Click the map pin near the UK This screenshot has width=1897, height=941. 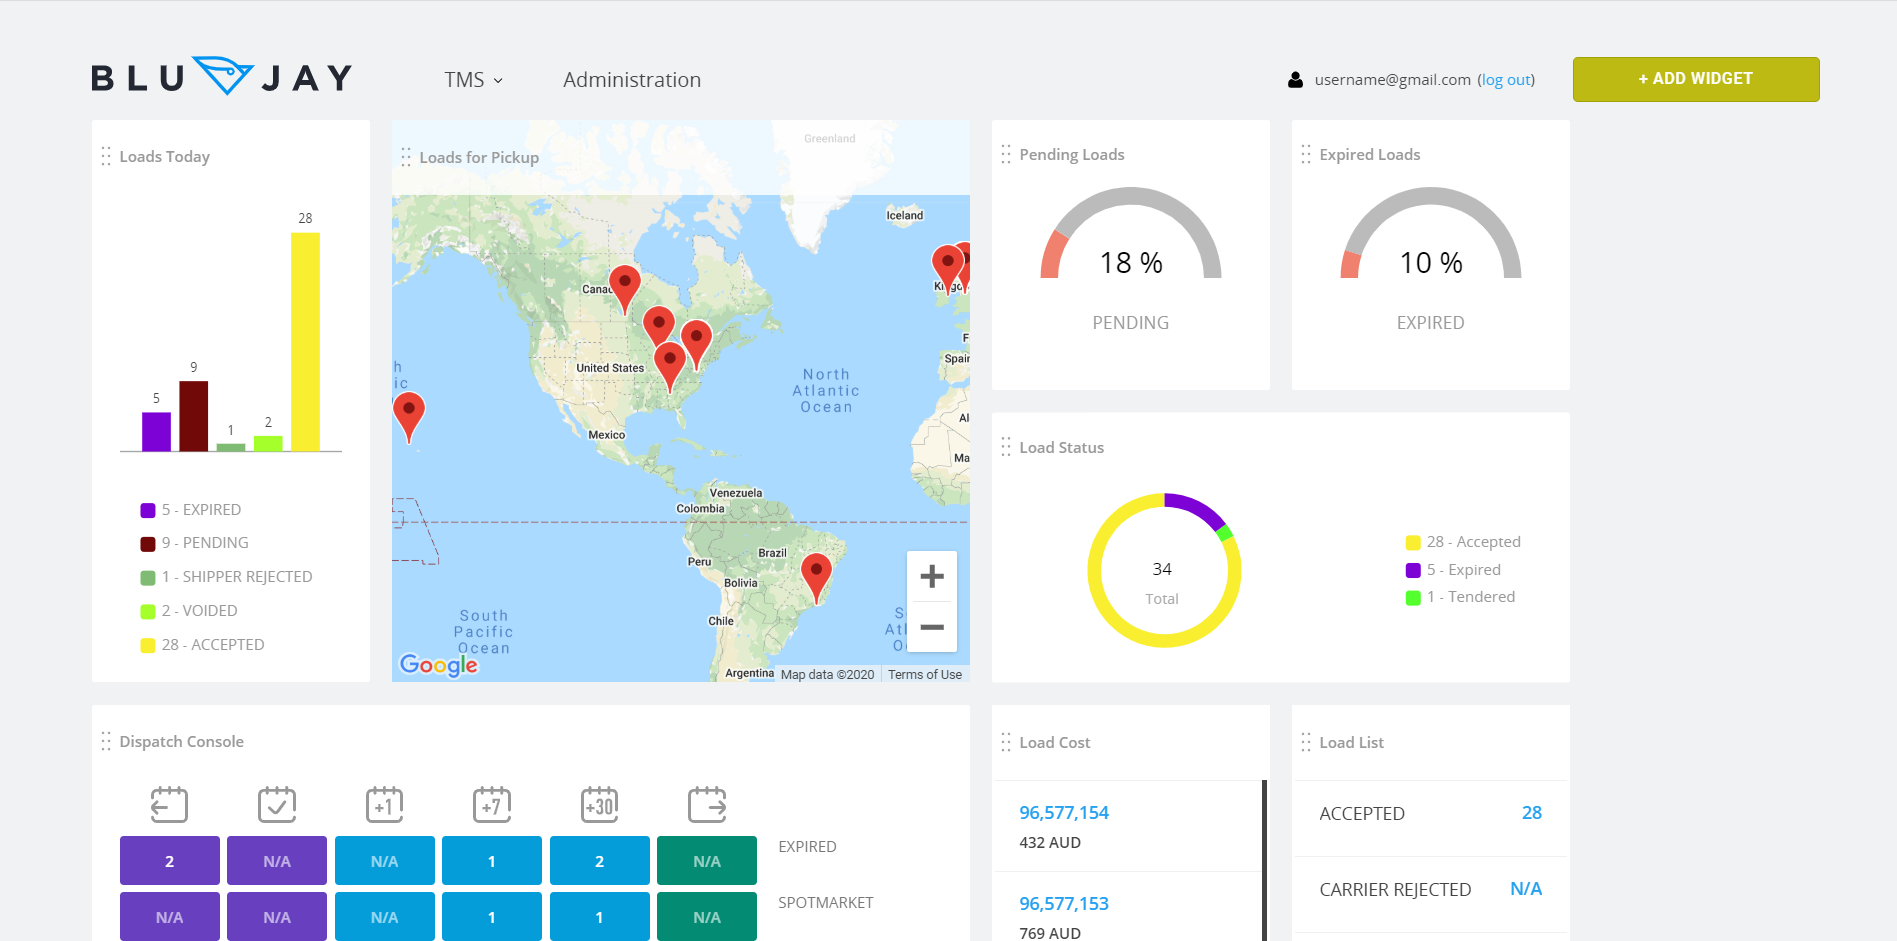click(947, 270)
